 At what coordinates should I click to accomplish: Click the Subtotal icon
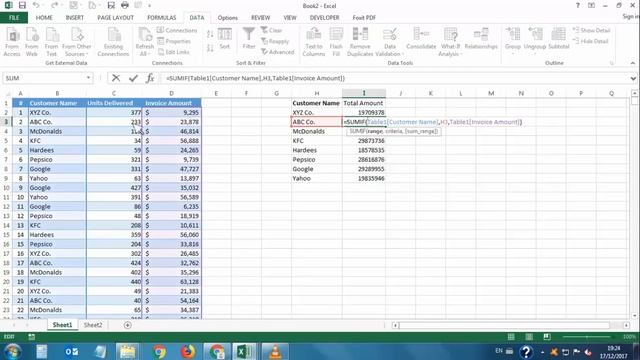coord(558,39)
